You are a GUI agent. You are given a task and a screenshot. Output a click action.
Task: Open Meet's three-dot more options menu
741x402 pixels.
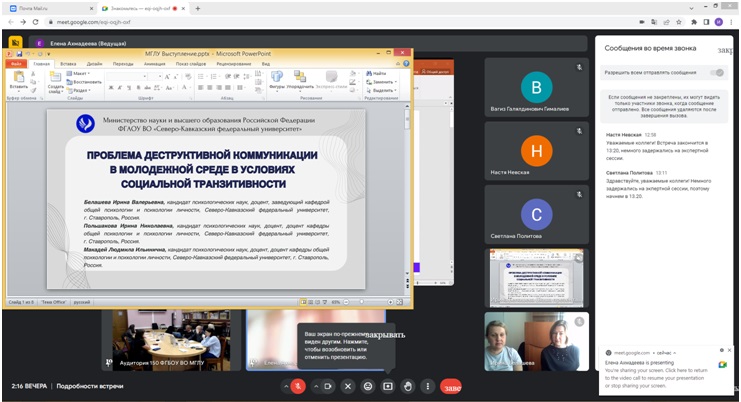click(428, 386)
